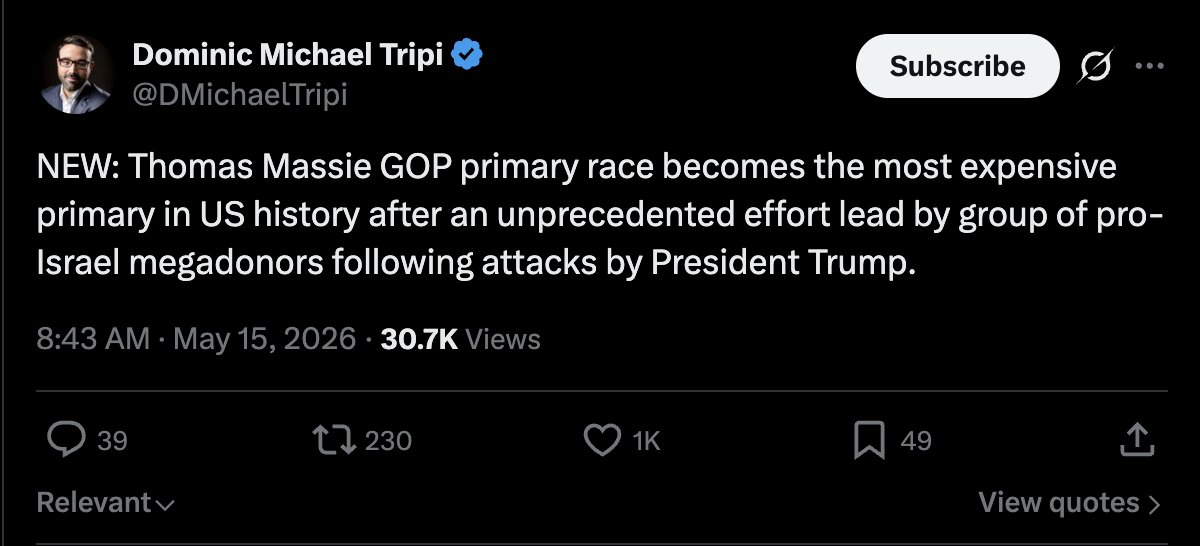Toggle the heart like icon
The image size is (1200, 546).
602,440
